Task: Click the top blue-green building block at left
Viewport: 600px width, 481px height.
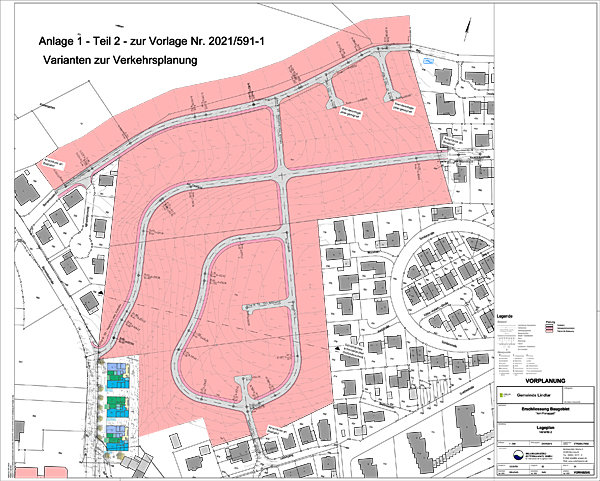Action: tap(119, 375)
